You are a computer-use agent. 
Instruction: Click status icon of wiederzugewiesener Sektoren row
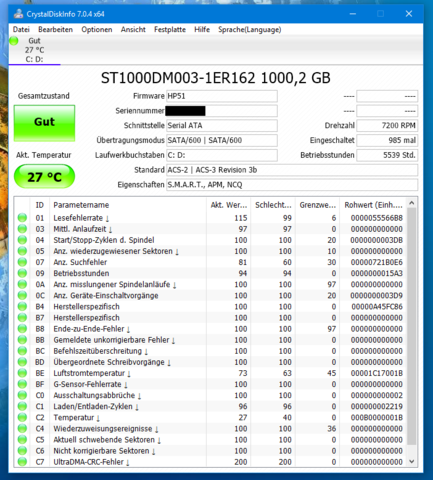[22, 251]
